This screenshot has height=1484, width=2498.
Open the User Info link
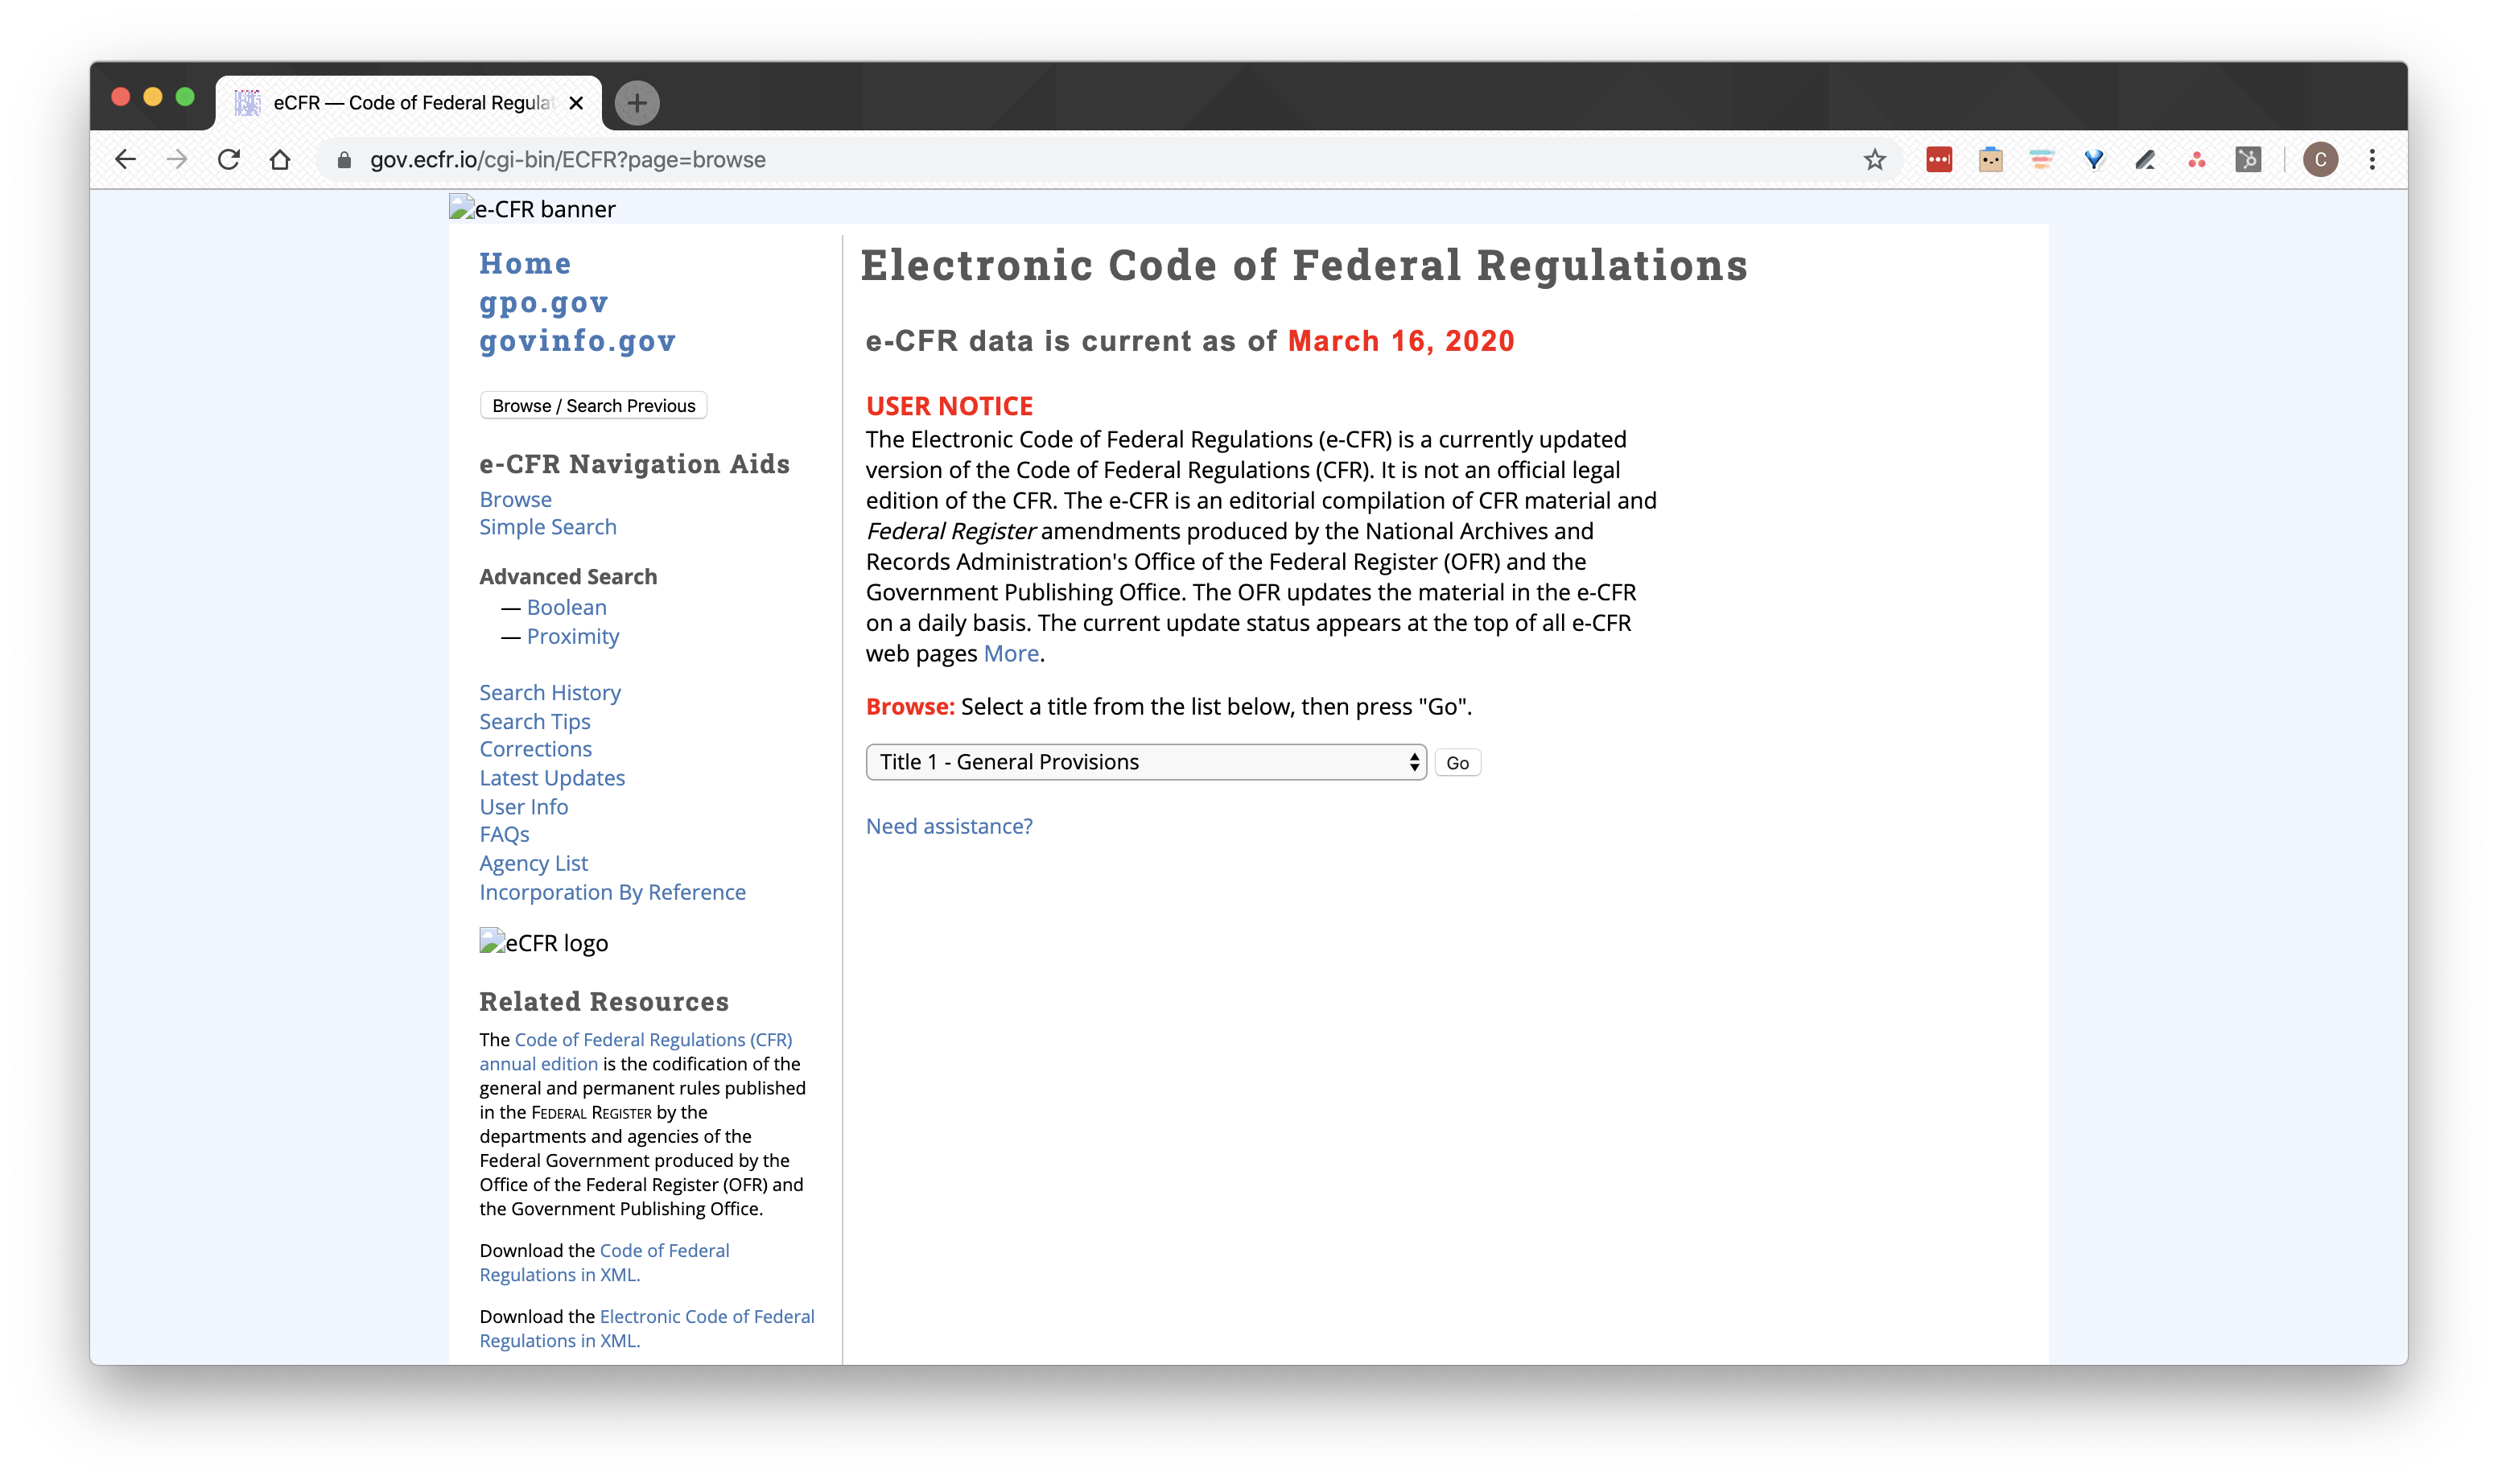coord(523,806)
